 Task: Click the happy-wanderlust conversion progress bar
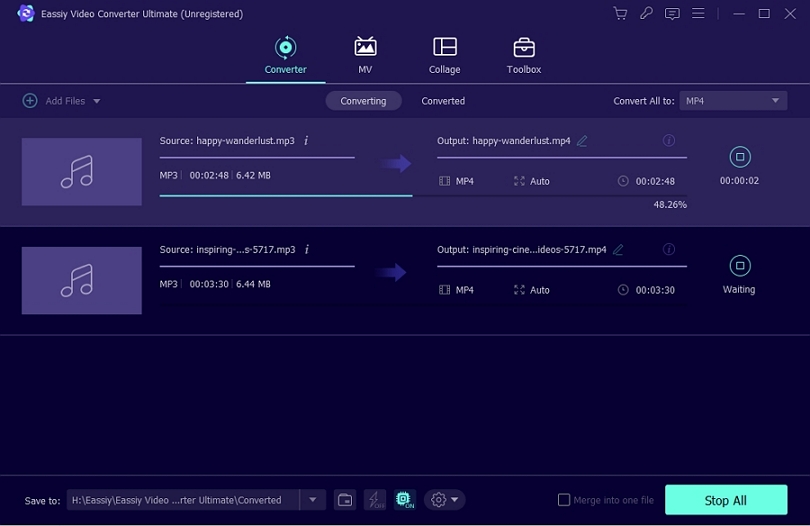[423, 195]
